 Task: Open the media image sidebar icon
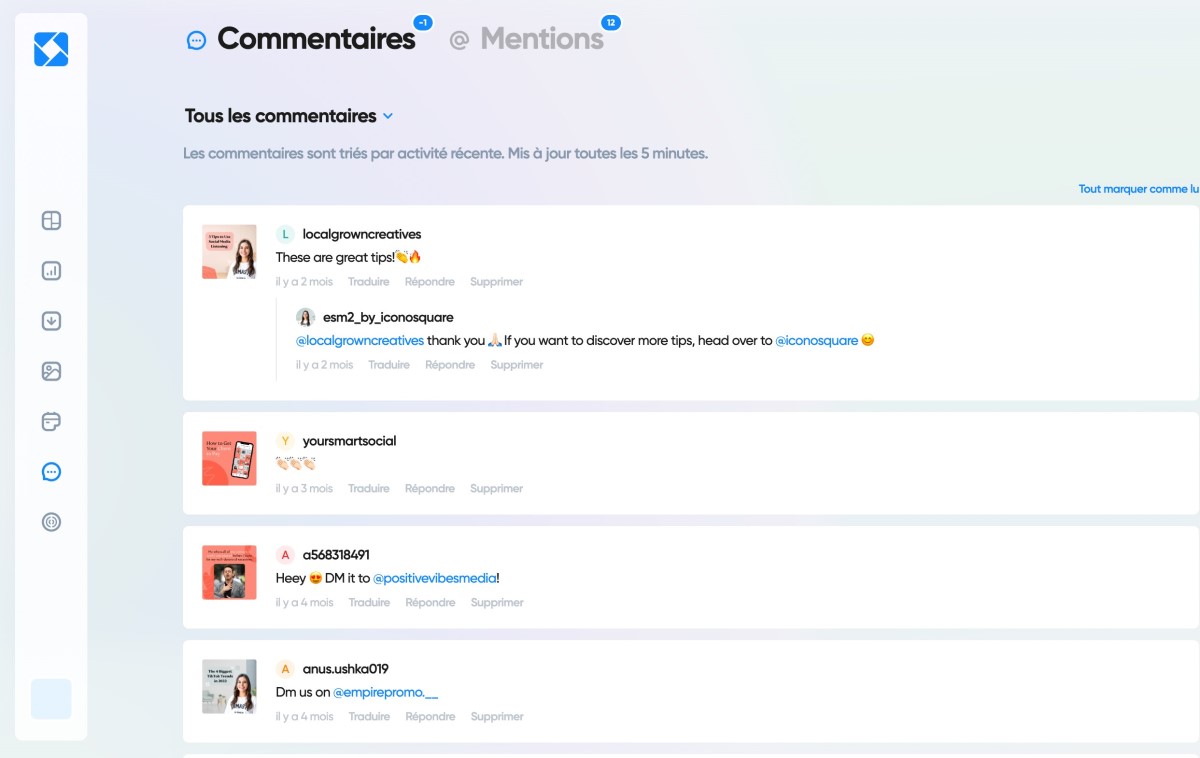coord(51,371)
